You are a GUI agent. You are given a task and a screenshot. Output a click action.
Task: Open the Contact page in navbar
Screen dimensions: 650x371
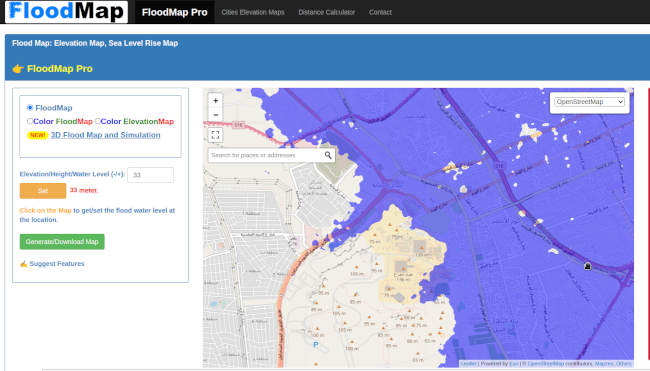point(380,12)
